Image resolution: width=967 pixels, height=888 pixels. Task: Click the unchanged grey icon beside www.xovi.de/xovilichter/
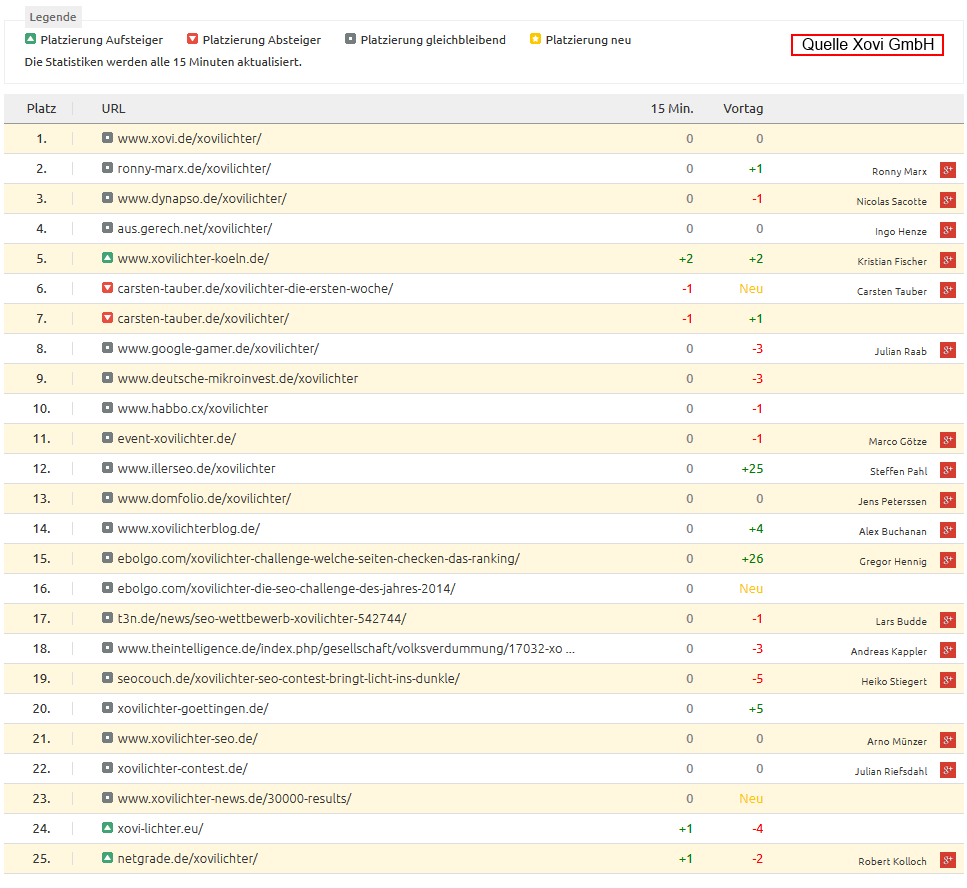108,138
